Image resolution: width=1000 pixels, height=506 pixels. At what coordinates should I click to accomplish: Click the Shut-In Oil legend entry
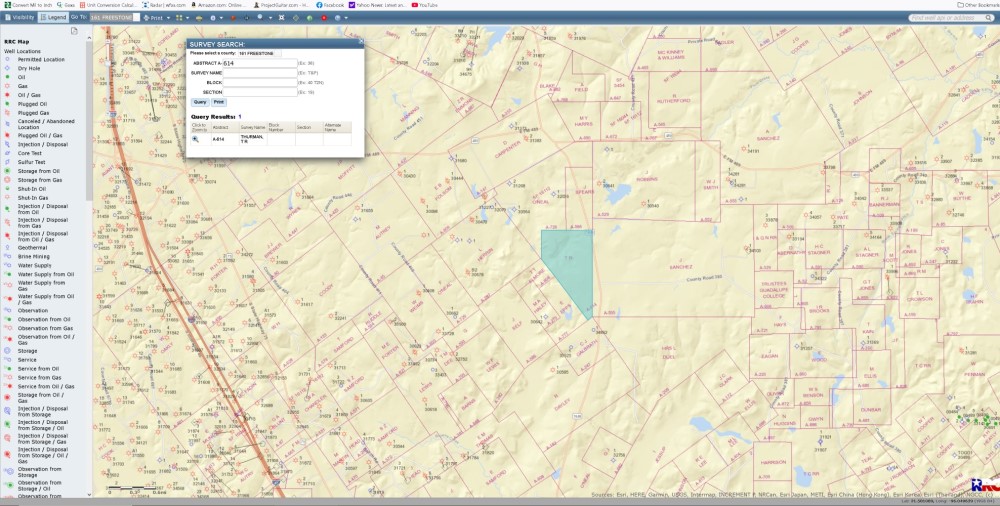point(25,189)
